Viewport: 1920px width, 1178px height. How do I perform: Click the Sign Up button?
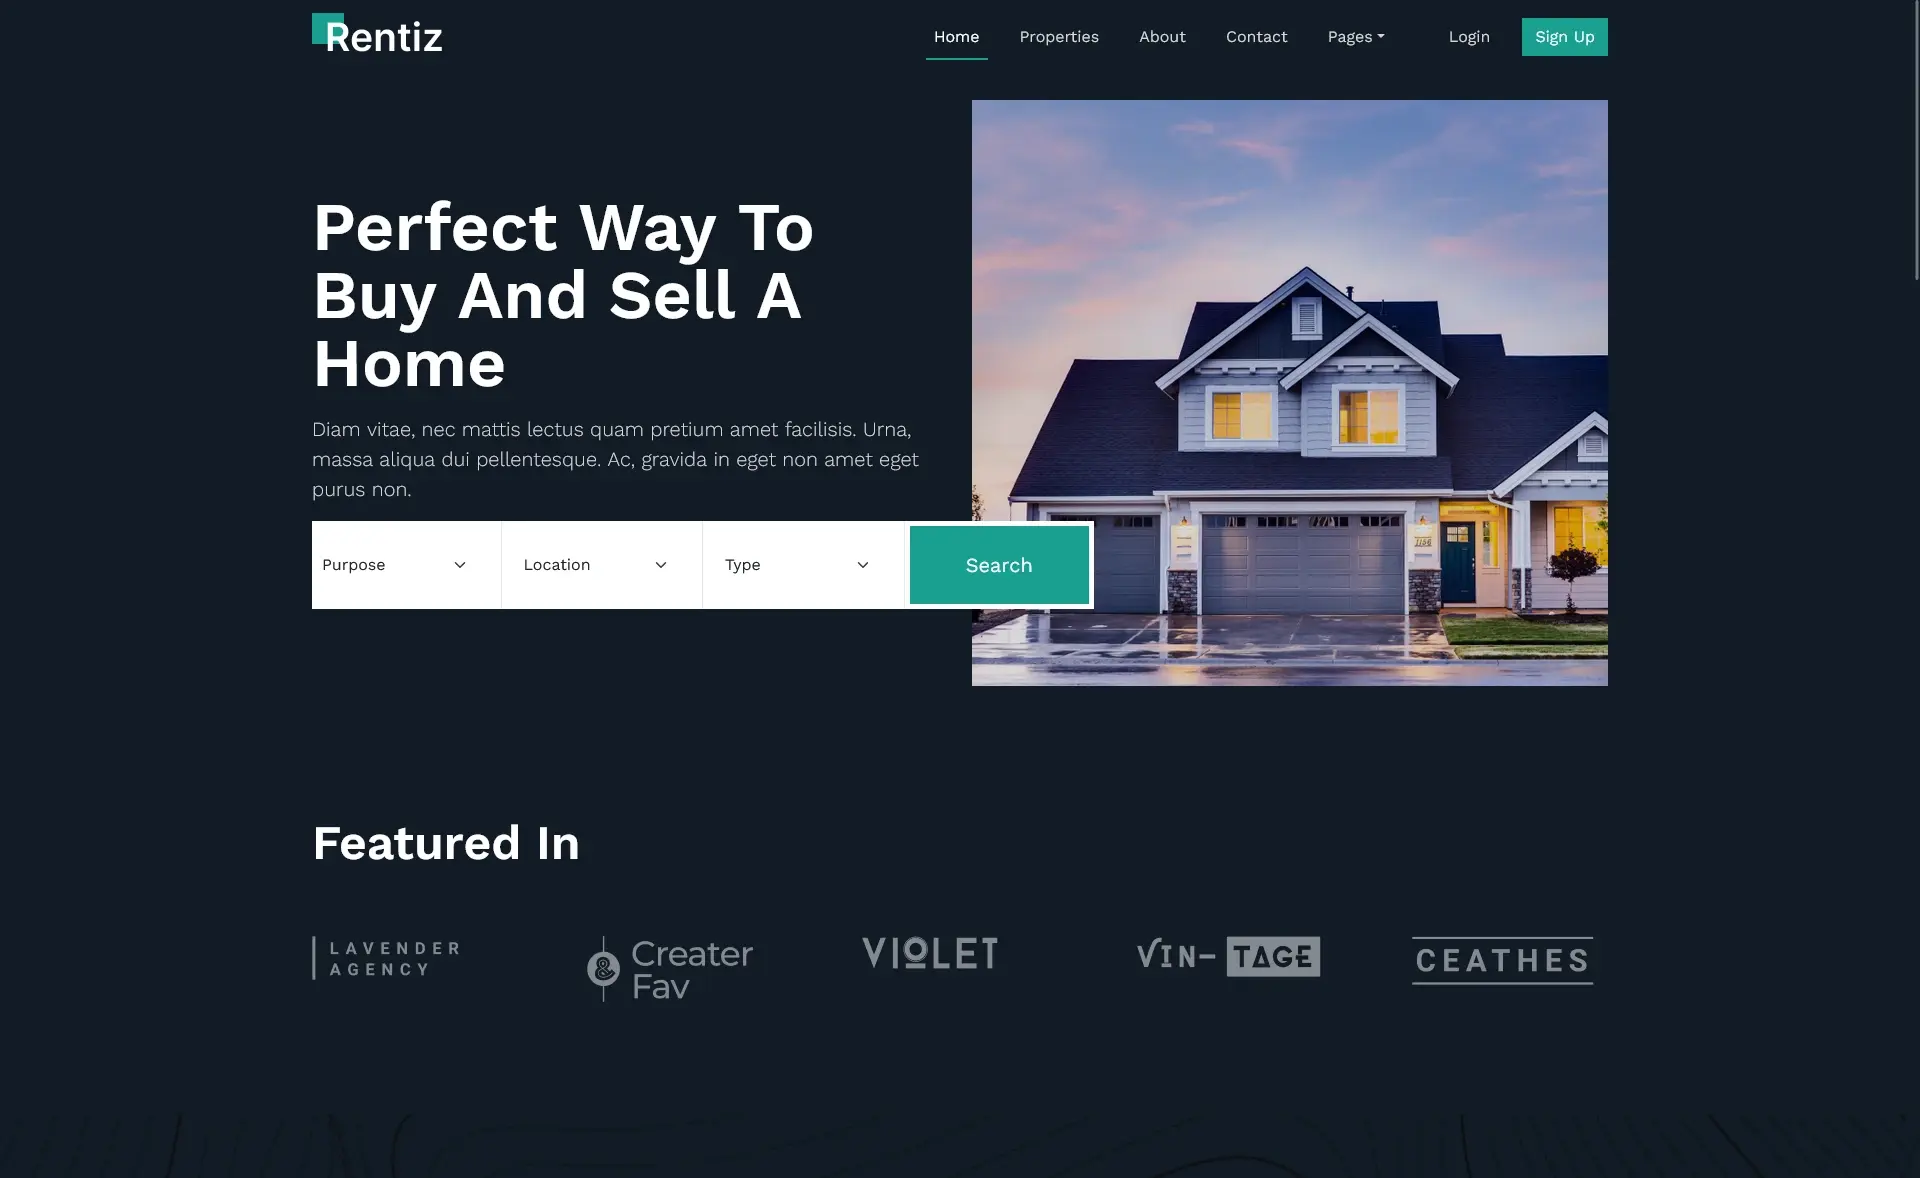click(x=1563, y=37)
